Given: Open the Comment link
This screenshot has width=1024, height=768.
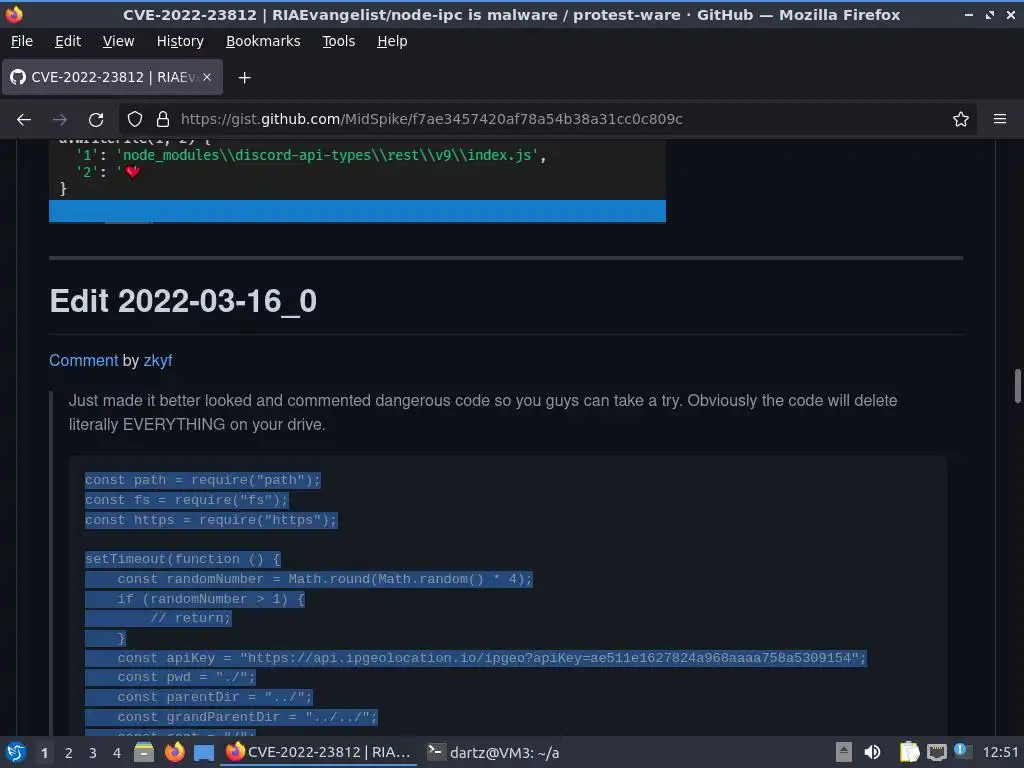Looking at the screenshot, I should pos(84,360).
